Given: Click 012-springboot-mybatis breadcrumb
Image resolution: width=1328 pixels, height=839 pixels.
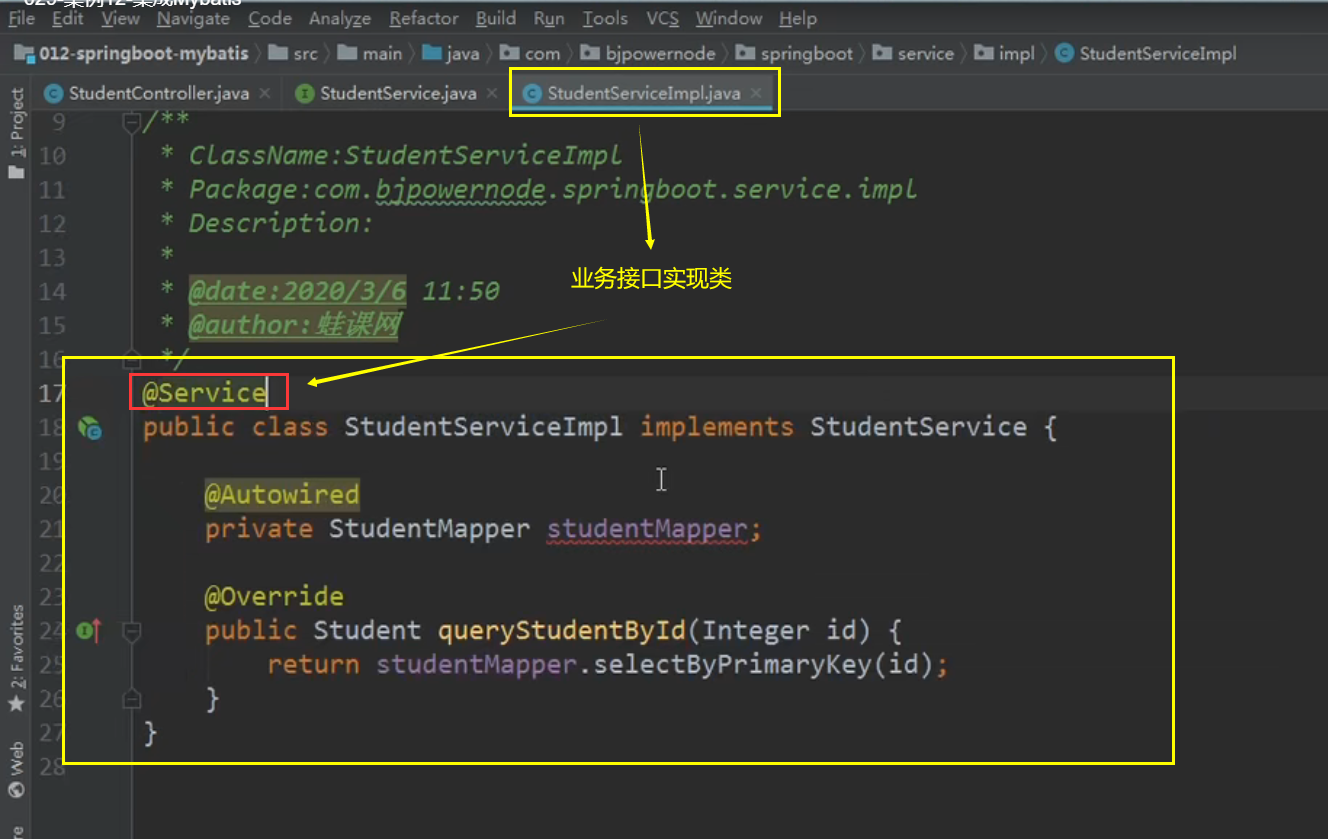Looking at the screenshot, I should (132, 54).
